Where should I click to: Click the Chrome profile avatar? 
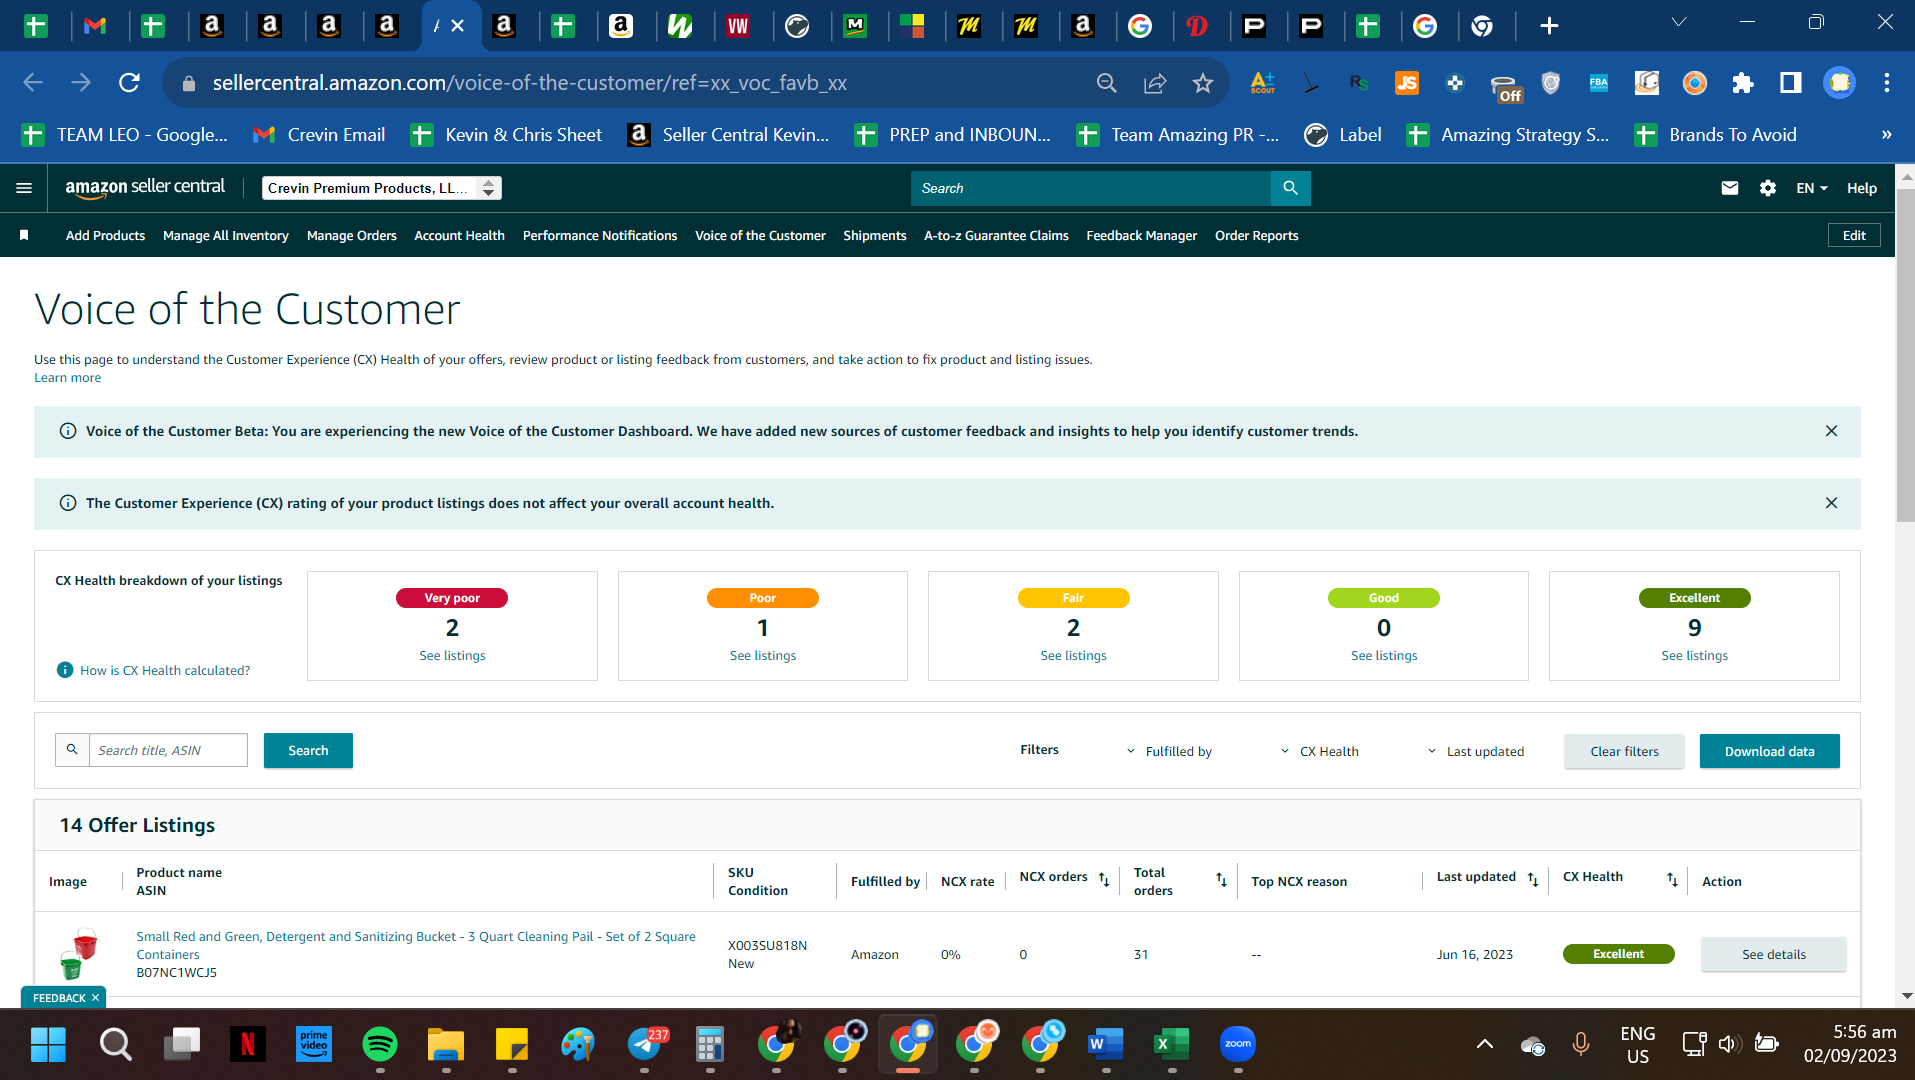point(1839,83)
